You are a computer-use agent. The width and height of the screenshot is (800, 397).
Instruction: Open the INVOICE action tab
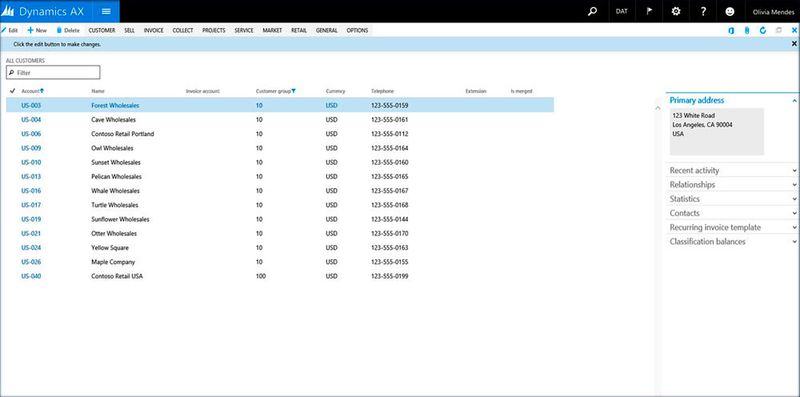(154, 31)
